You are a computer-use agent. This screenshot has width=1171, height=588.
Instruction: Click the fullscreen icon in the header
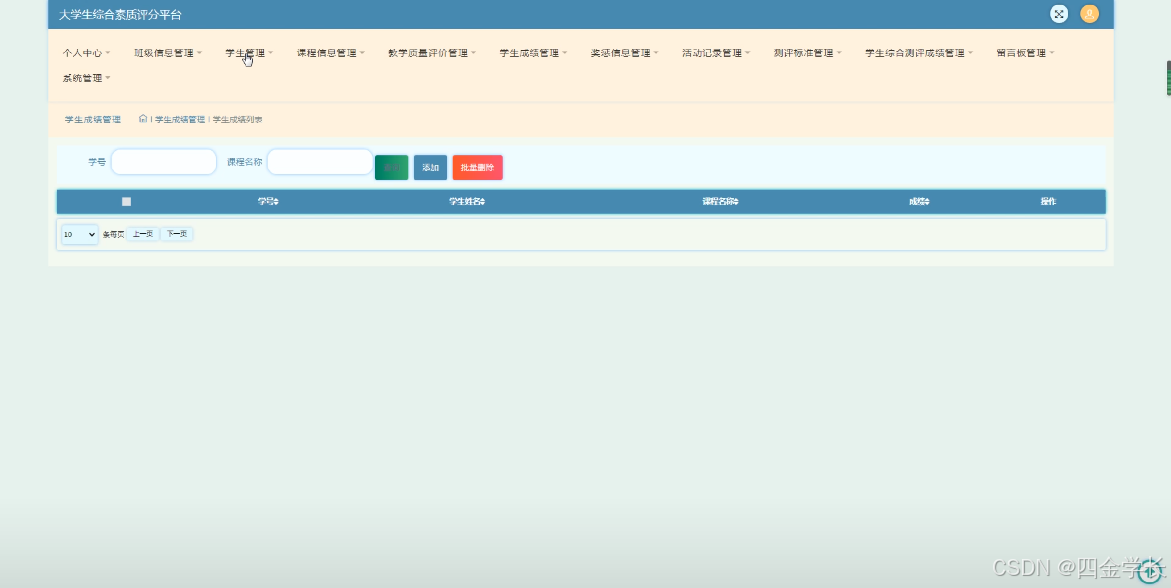coord(1059,13)
